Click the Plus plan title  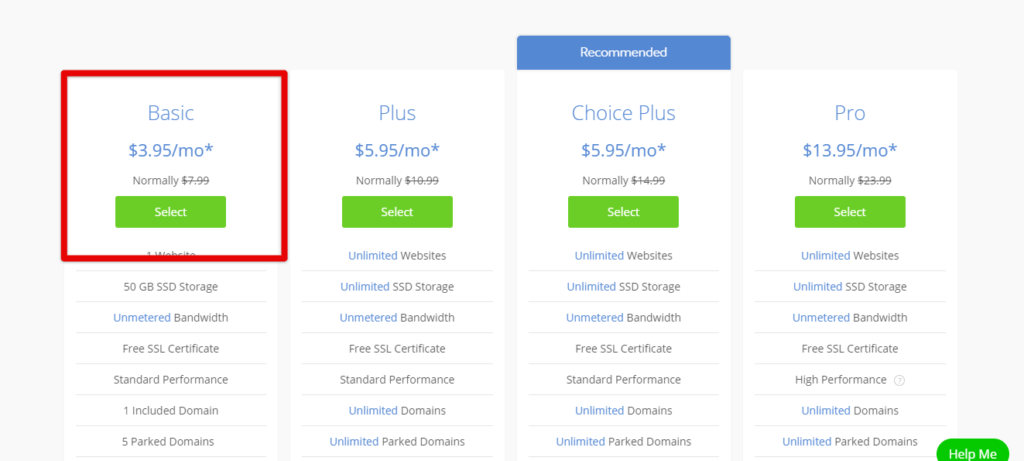point(397,113)
